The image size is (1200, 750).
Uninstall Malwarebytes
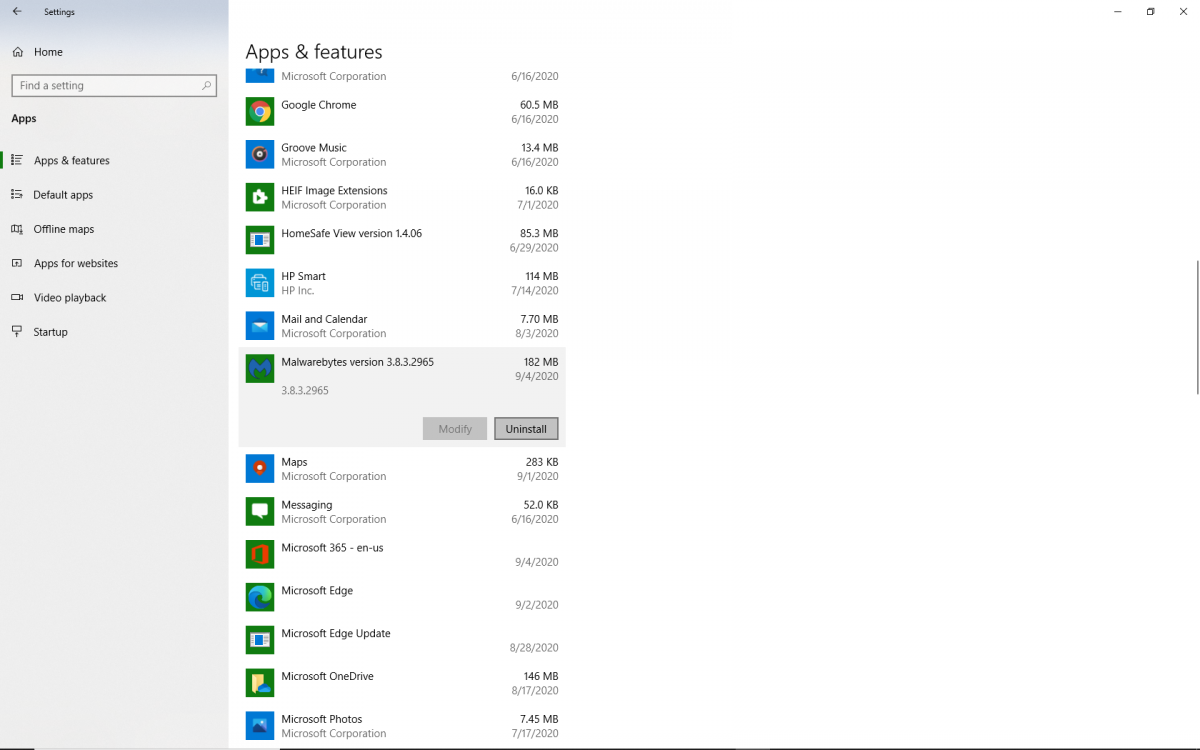coord(526,429)
